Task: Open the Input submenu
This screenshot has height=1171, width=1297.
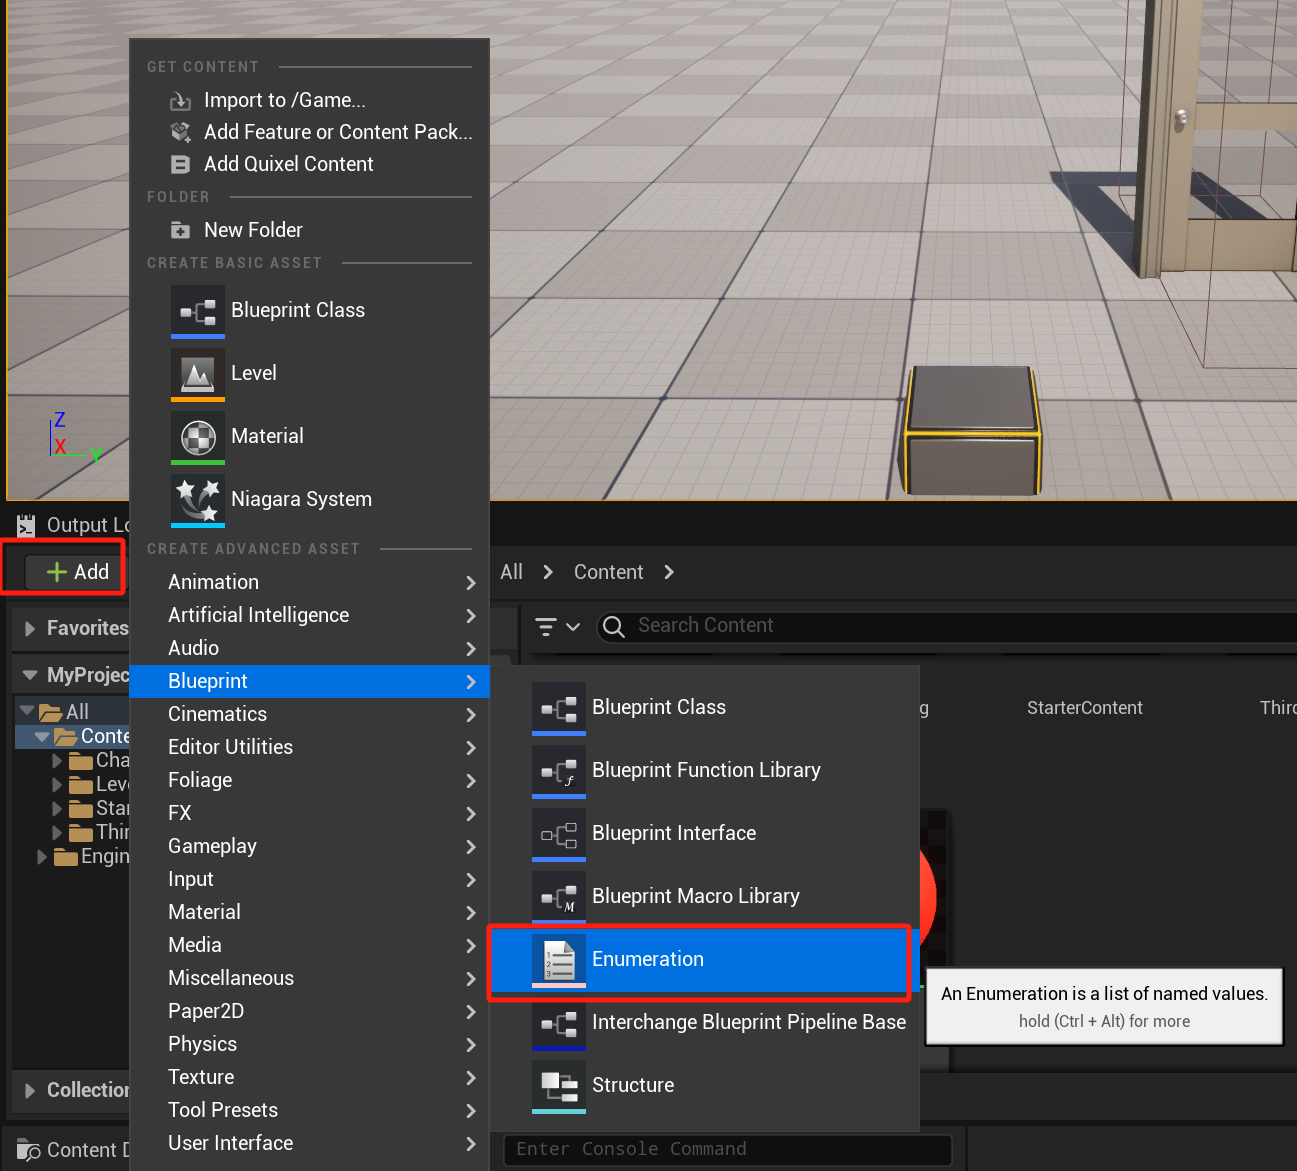Action: click(310, 879)
